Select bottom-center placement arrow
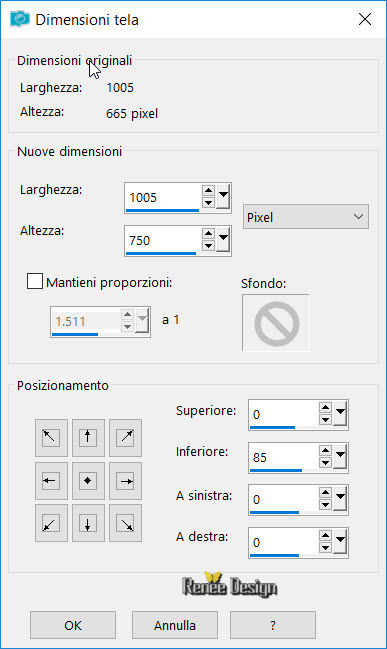 point(88,523)
